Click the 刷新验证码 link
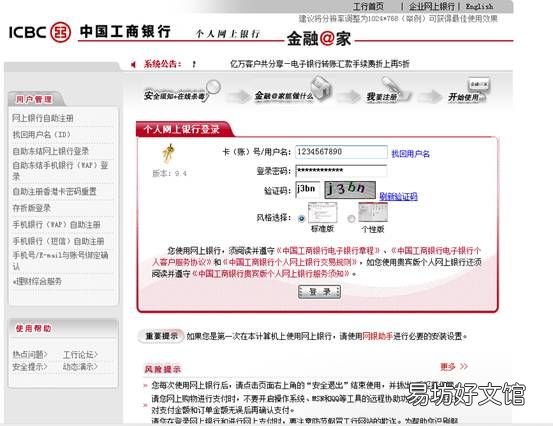 point(399,196)
